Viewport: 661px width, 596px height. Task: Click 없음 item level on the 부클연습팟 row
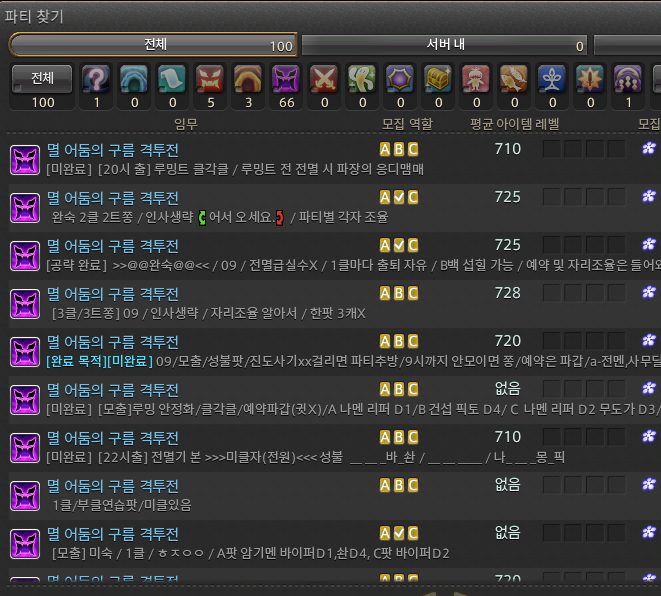[508, 485]
